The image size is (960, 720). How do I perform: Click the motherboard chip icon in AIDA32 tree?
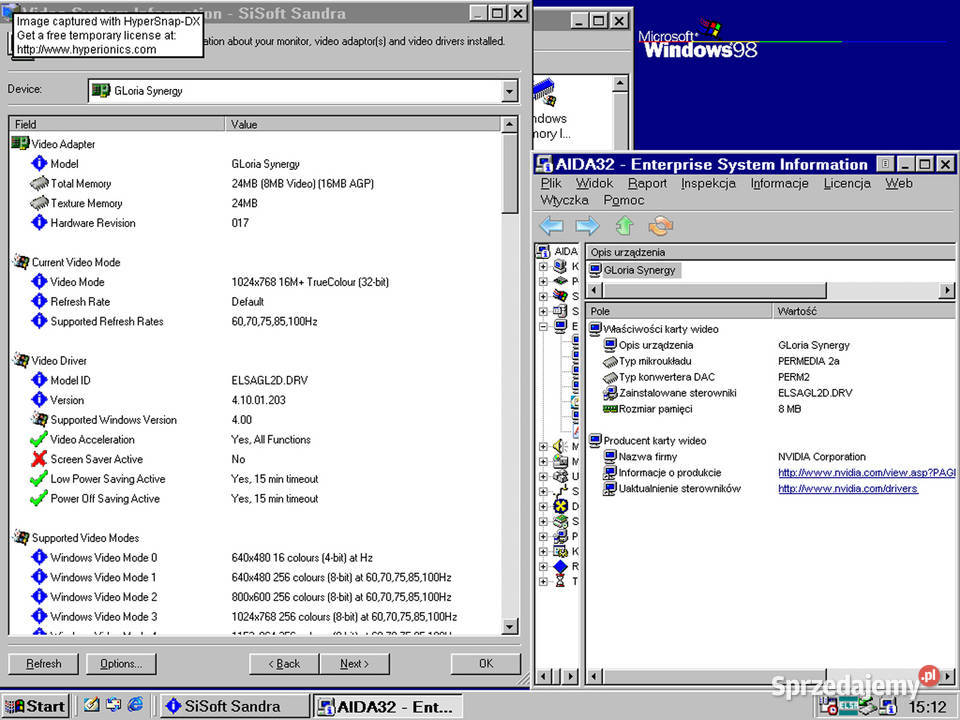coord(560,281)
